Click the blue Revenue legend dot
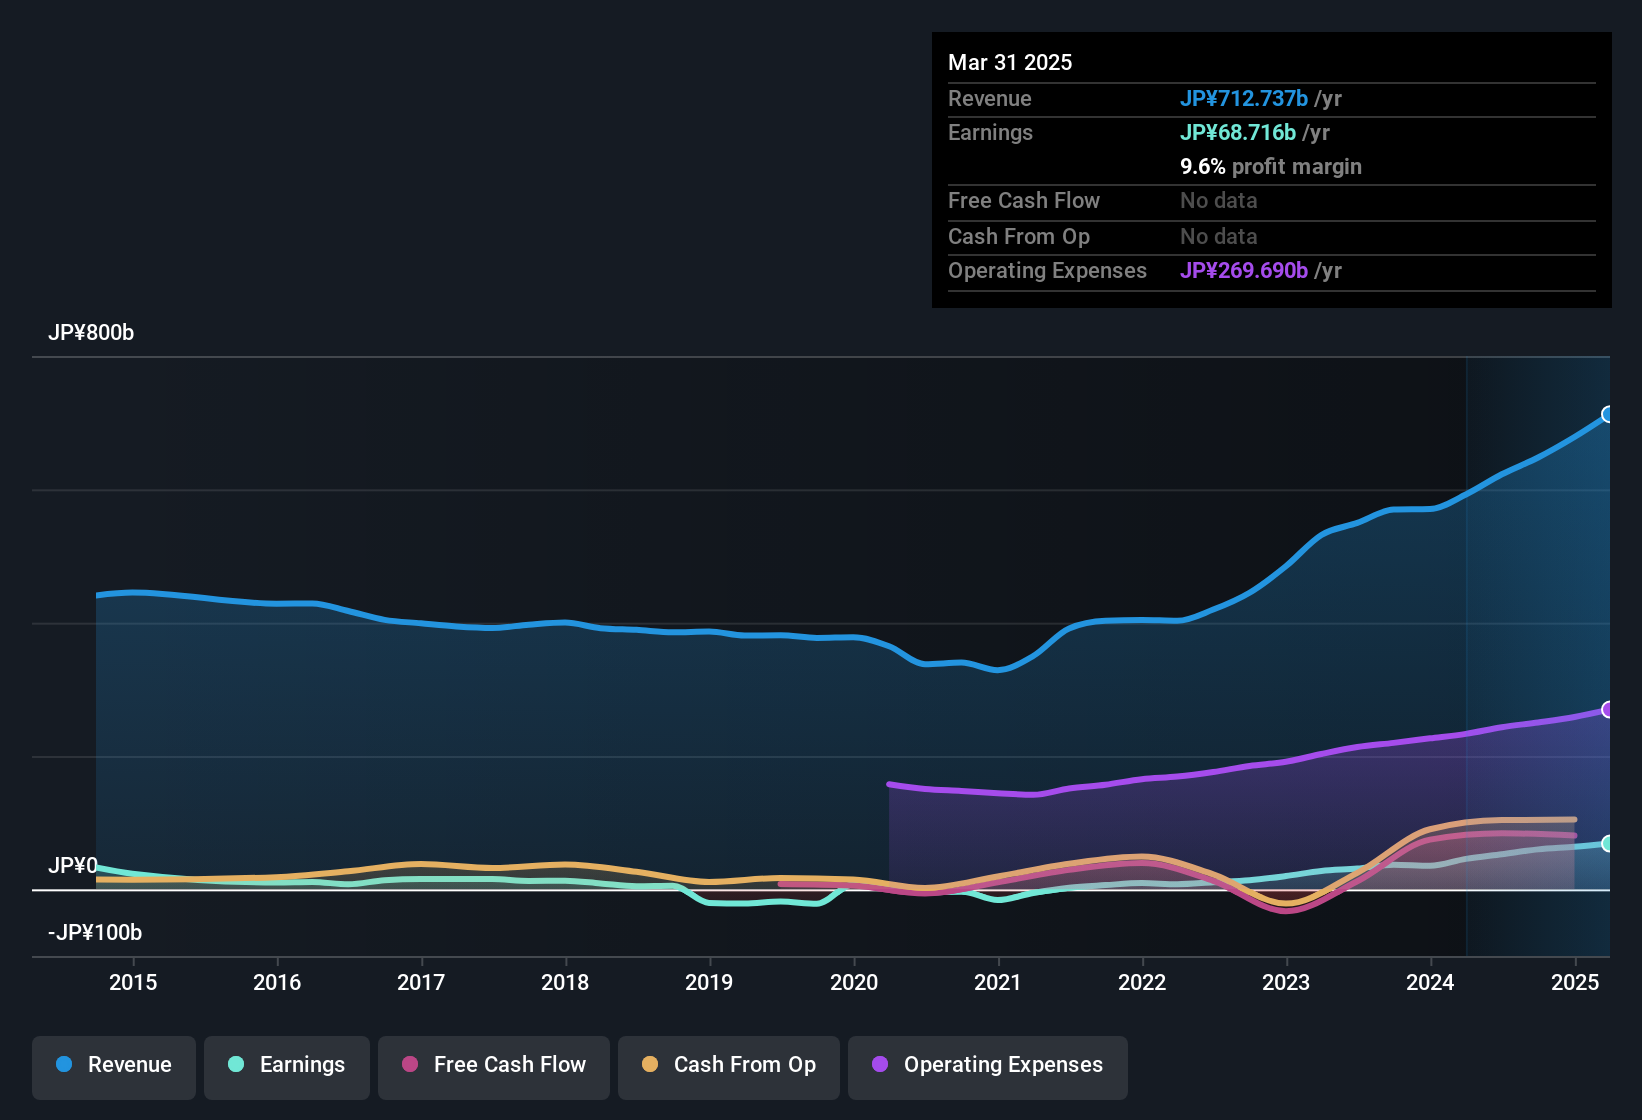The width and height of the screenshot is (1642, 1120). coord(63,1065)
